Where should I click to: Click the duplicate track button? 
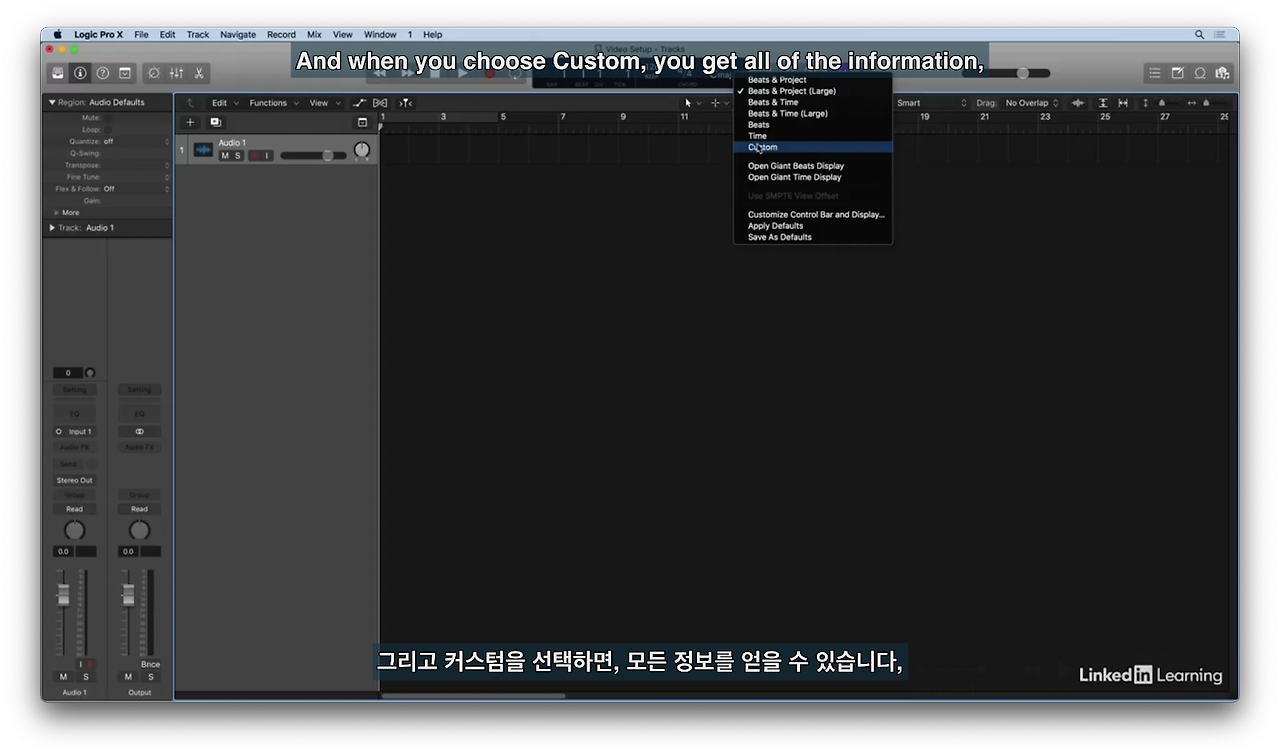[x=215, y=122]
